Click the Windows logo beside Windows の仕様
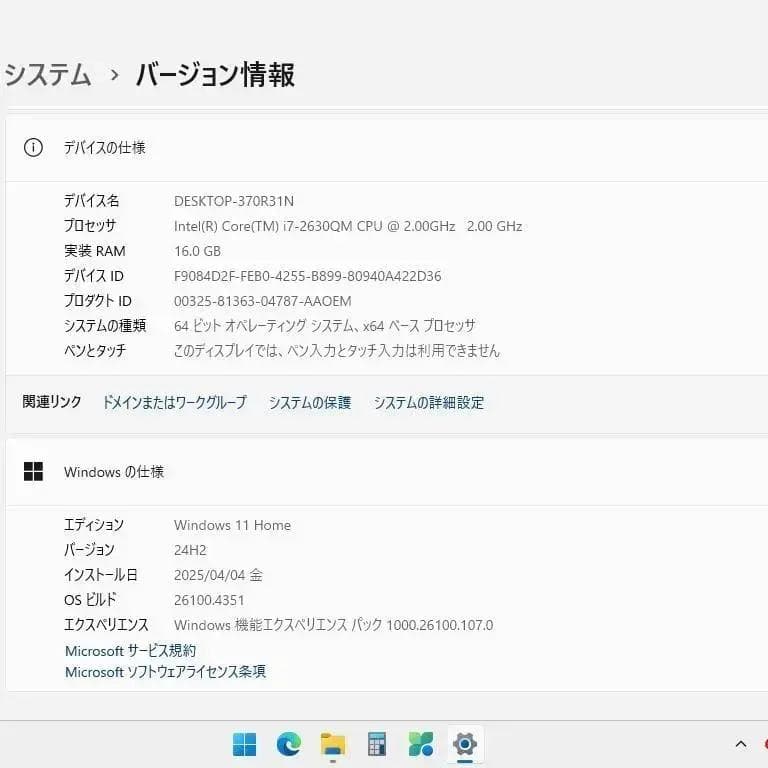Image resolution: width=768 pixels, height=768 pixels. [33, 472]
